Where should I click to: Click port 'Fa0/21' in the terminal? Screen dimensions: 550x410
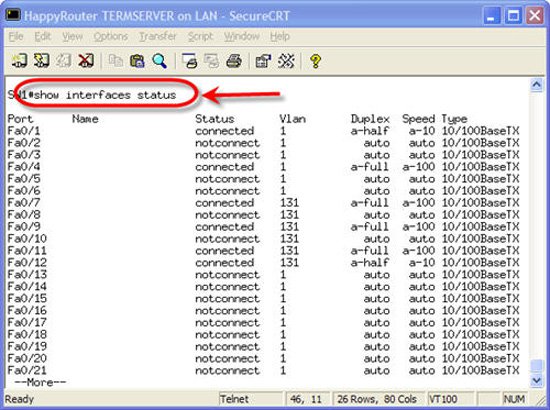pyautogui.click(x=27, y=370)
